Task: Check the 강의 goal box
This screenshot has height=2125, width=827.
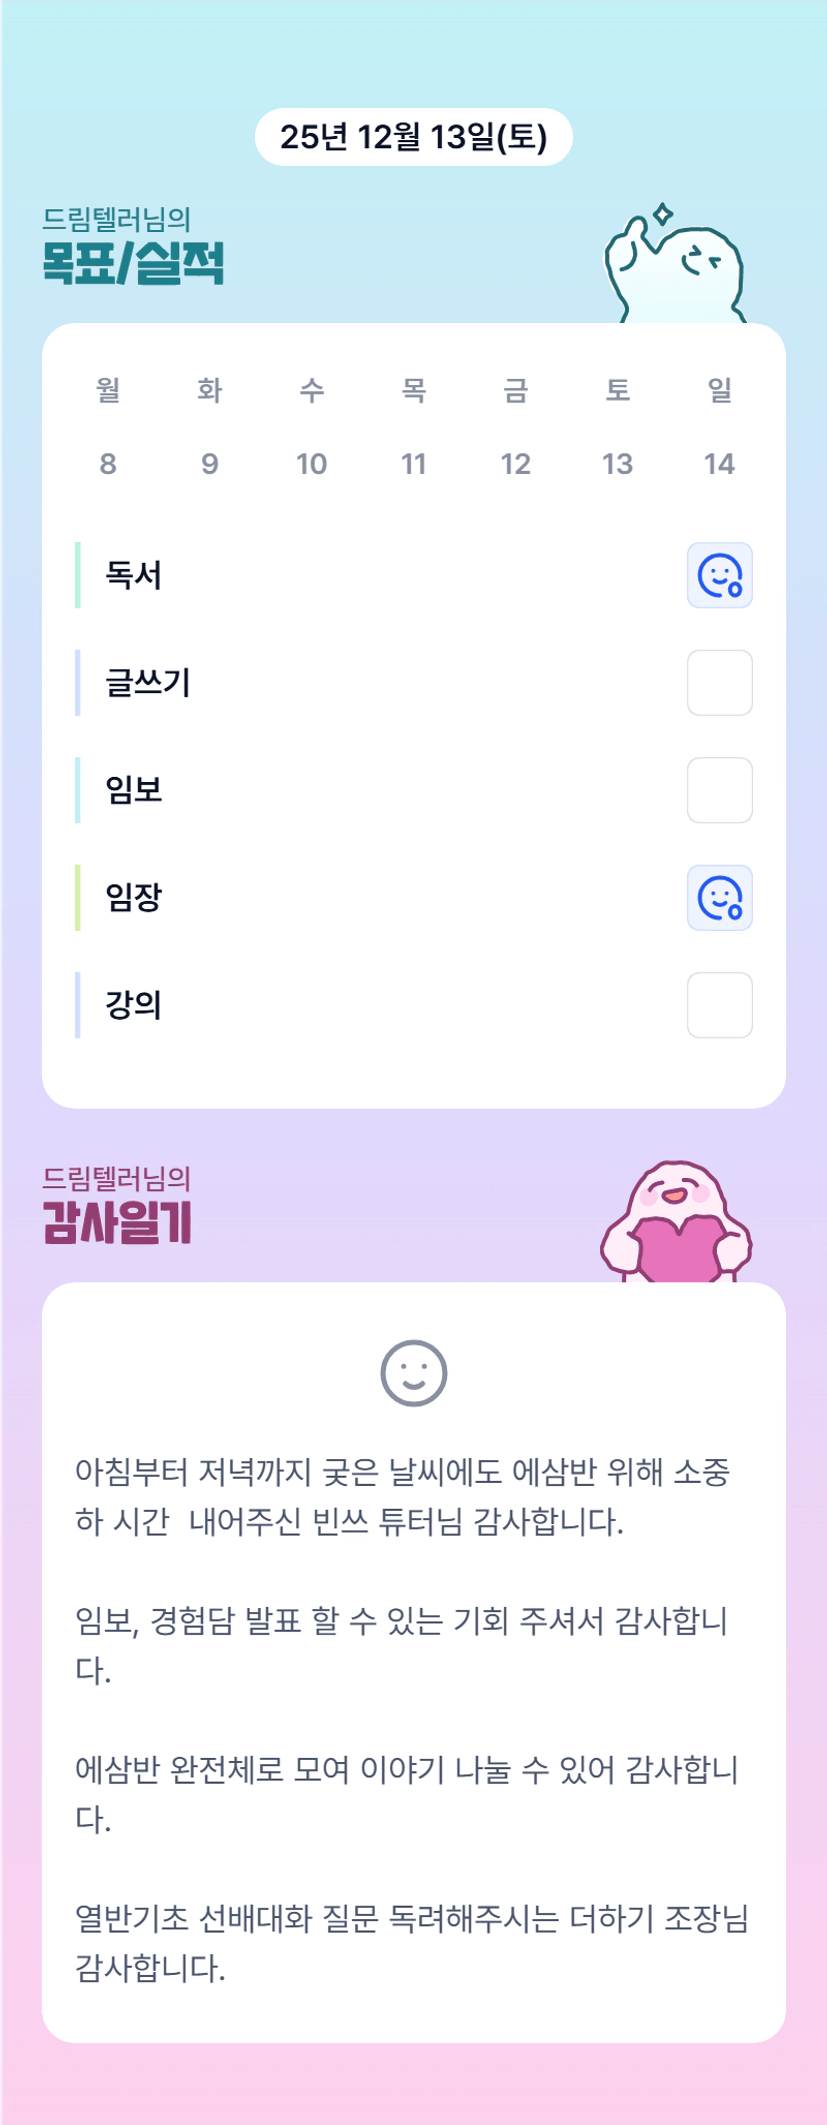Action: (x=719, y=1005)
